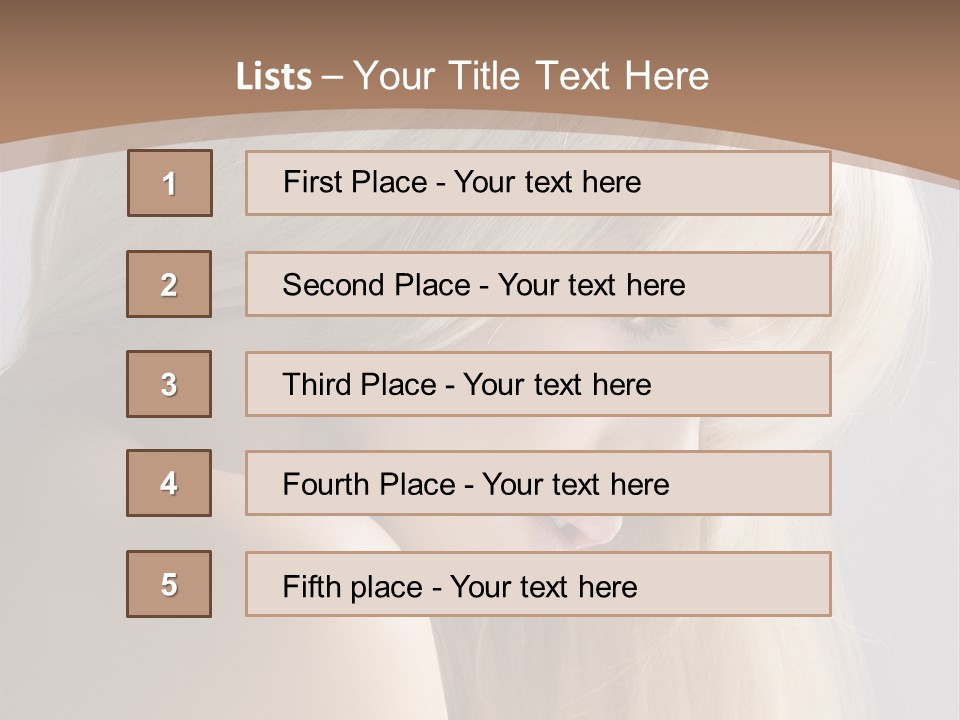
Task: Click the dash in the slide title
Action: click(333, 77)
